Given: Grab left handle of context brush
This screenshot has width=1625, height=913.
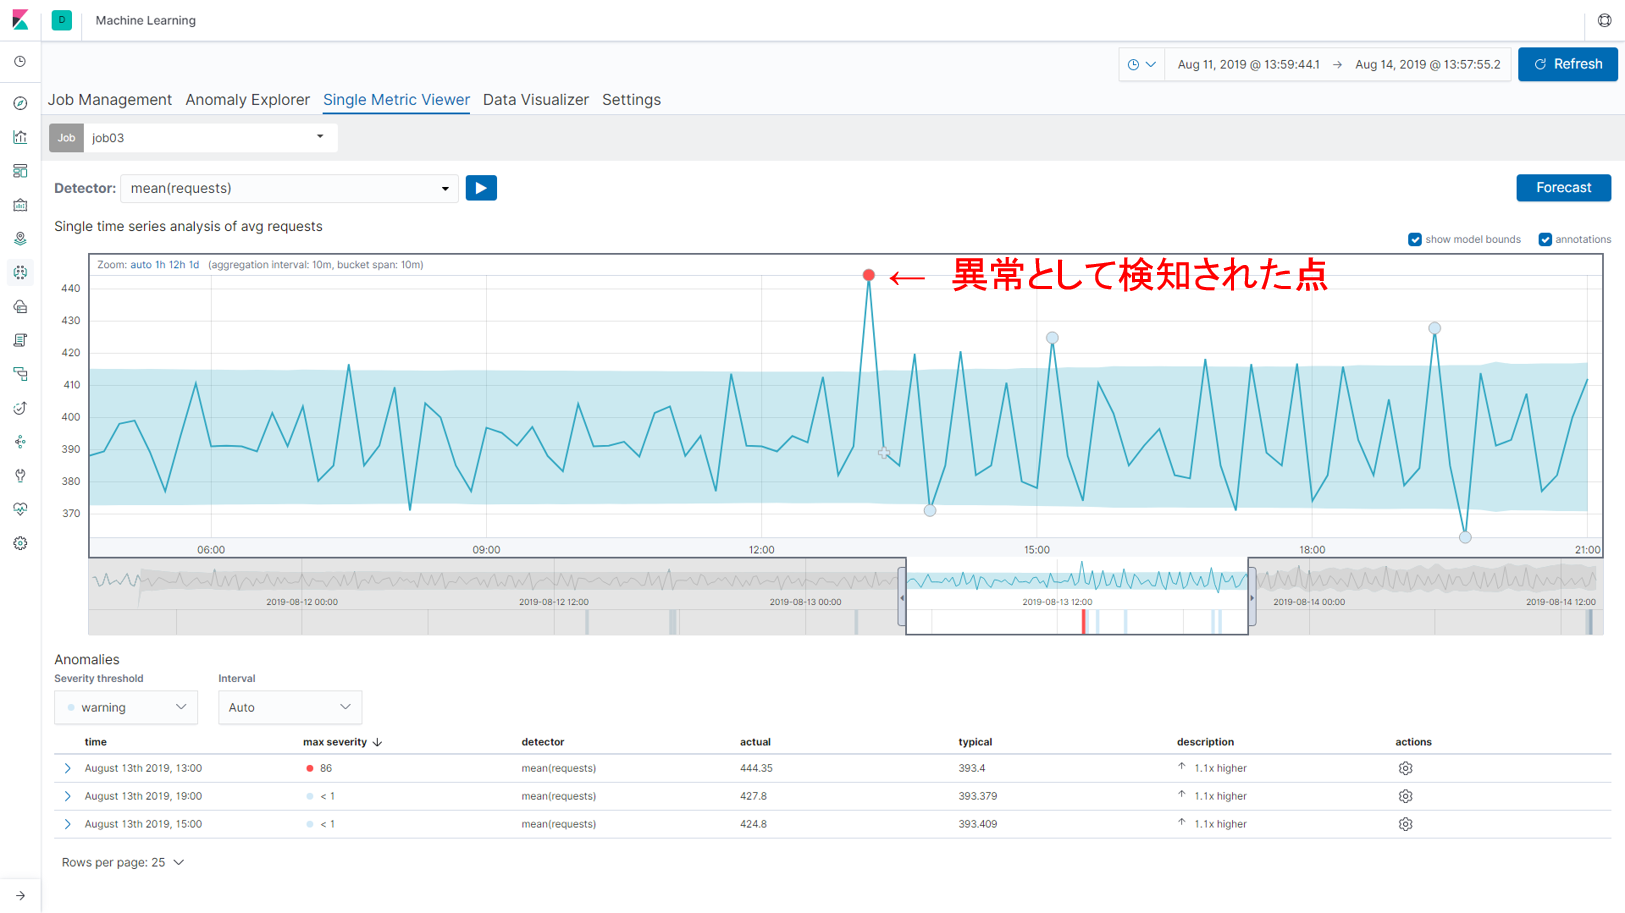Looking at the screenshot, I should (902, 598).
